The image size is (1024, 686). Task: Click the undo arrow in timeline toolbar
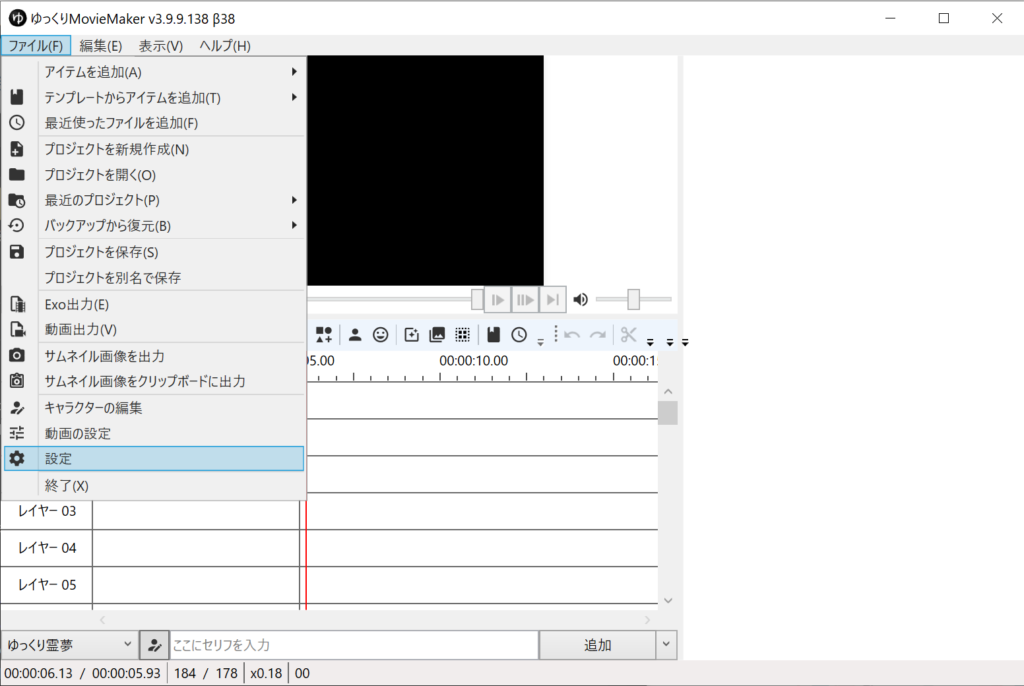[572, 335]
